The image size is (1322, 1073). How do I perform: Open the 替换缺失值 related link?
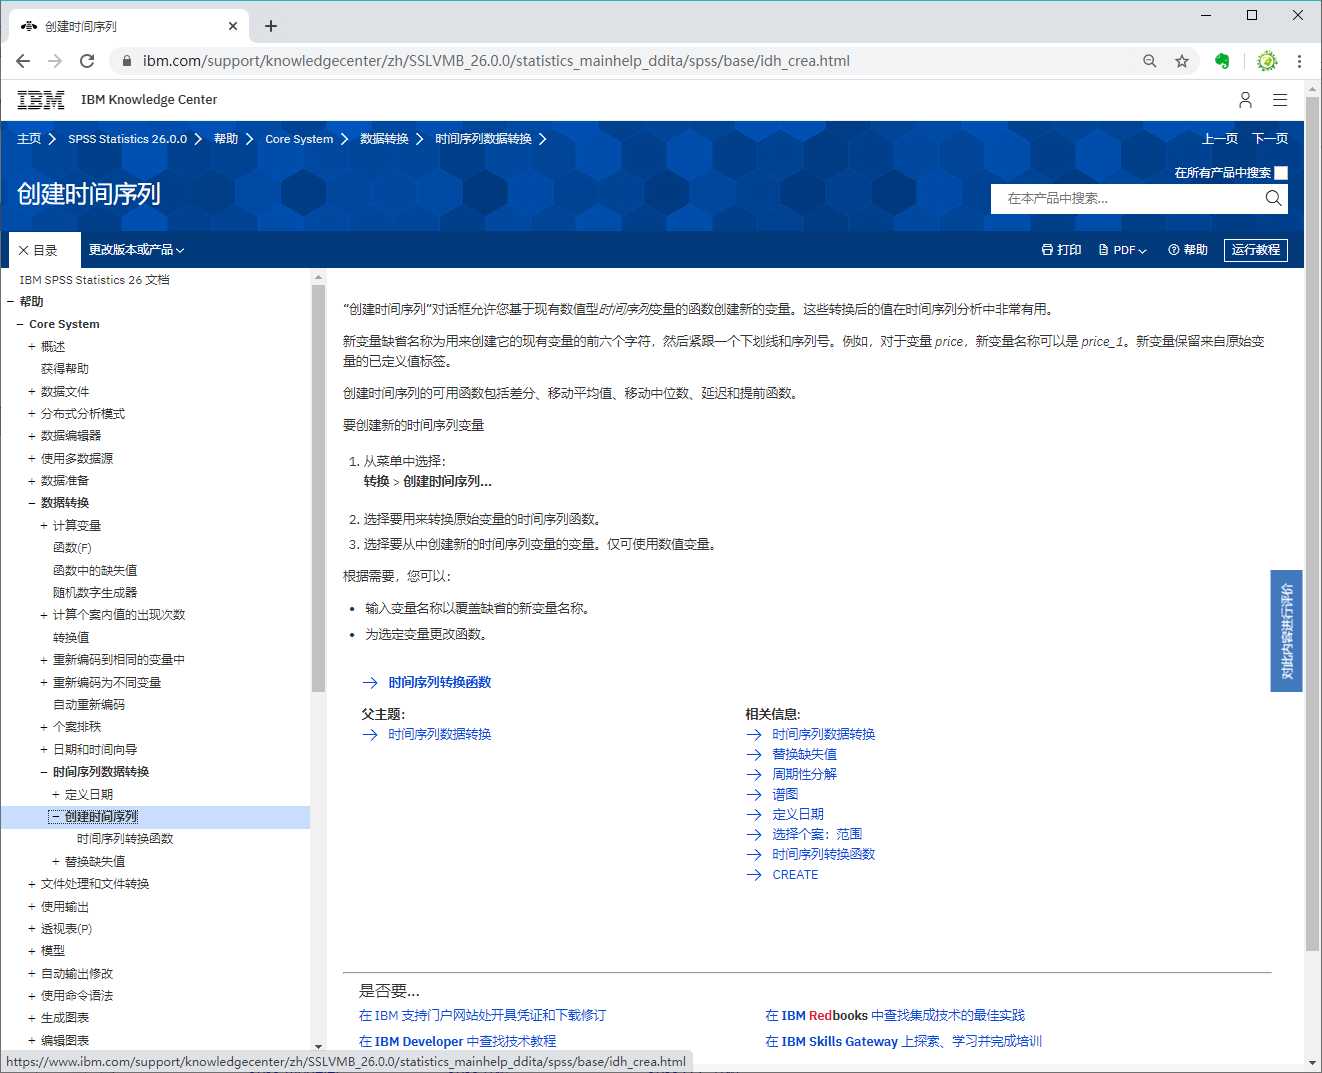pos(804,754)
